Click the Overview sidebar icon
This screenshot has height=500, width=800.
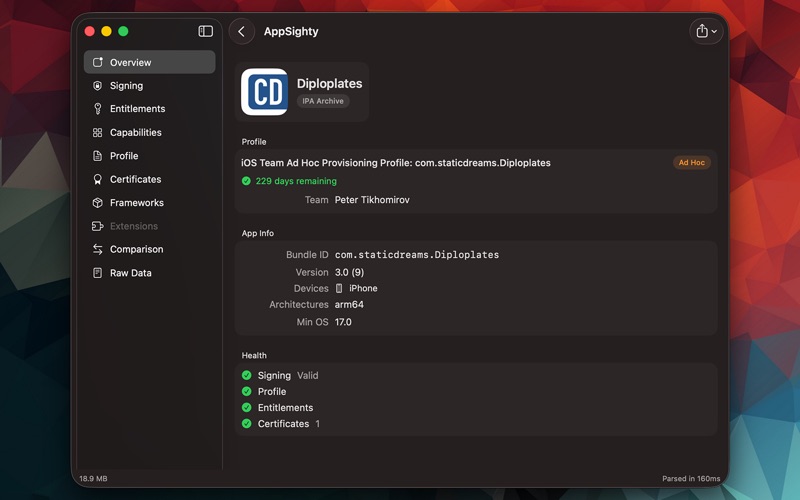[97, 62]
